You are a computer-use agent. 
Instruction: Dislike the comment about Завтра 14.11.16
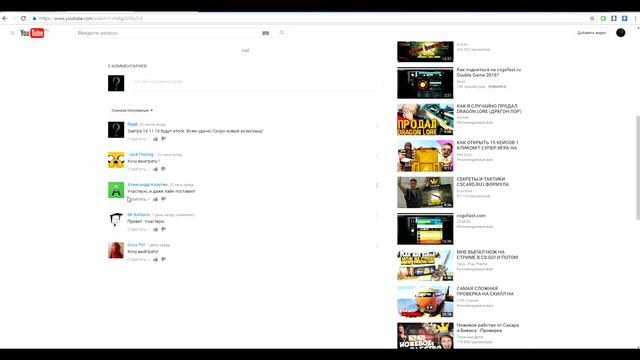click(164, 139)
